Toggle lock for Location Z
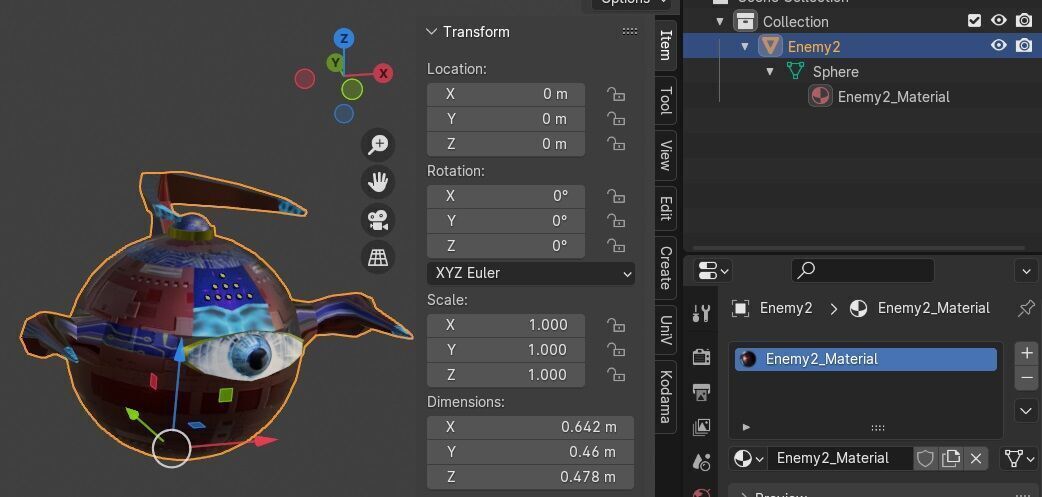Image resolution: width=1042 pixels, height=497 pixels. tap(616, 144)
